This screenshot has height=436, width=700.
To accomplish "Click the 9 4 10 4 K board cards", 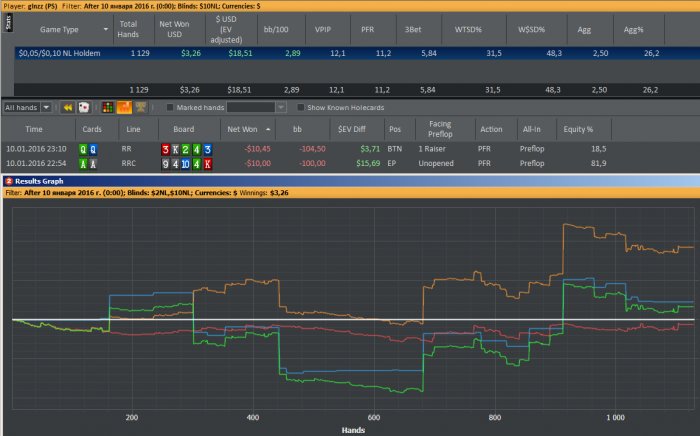I will [187, 164].
